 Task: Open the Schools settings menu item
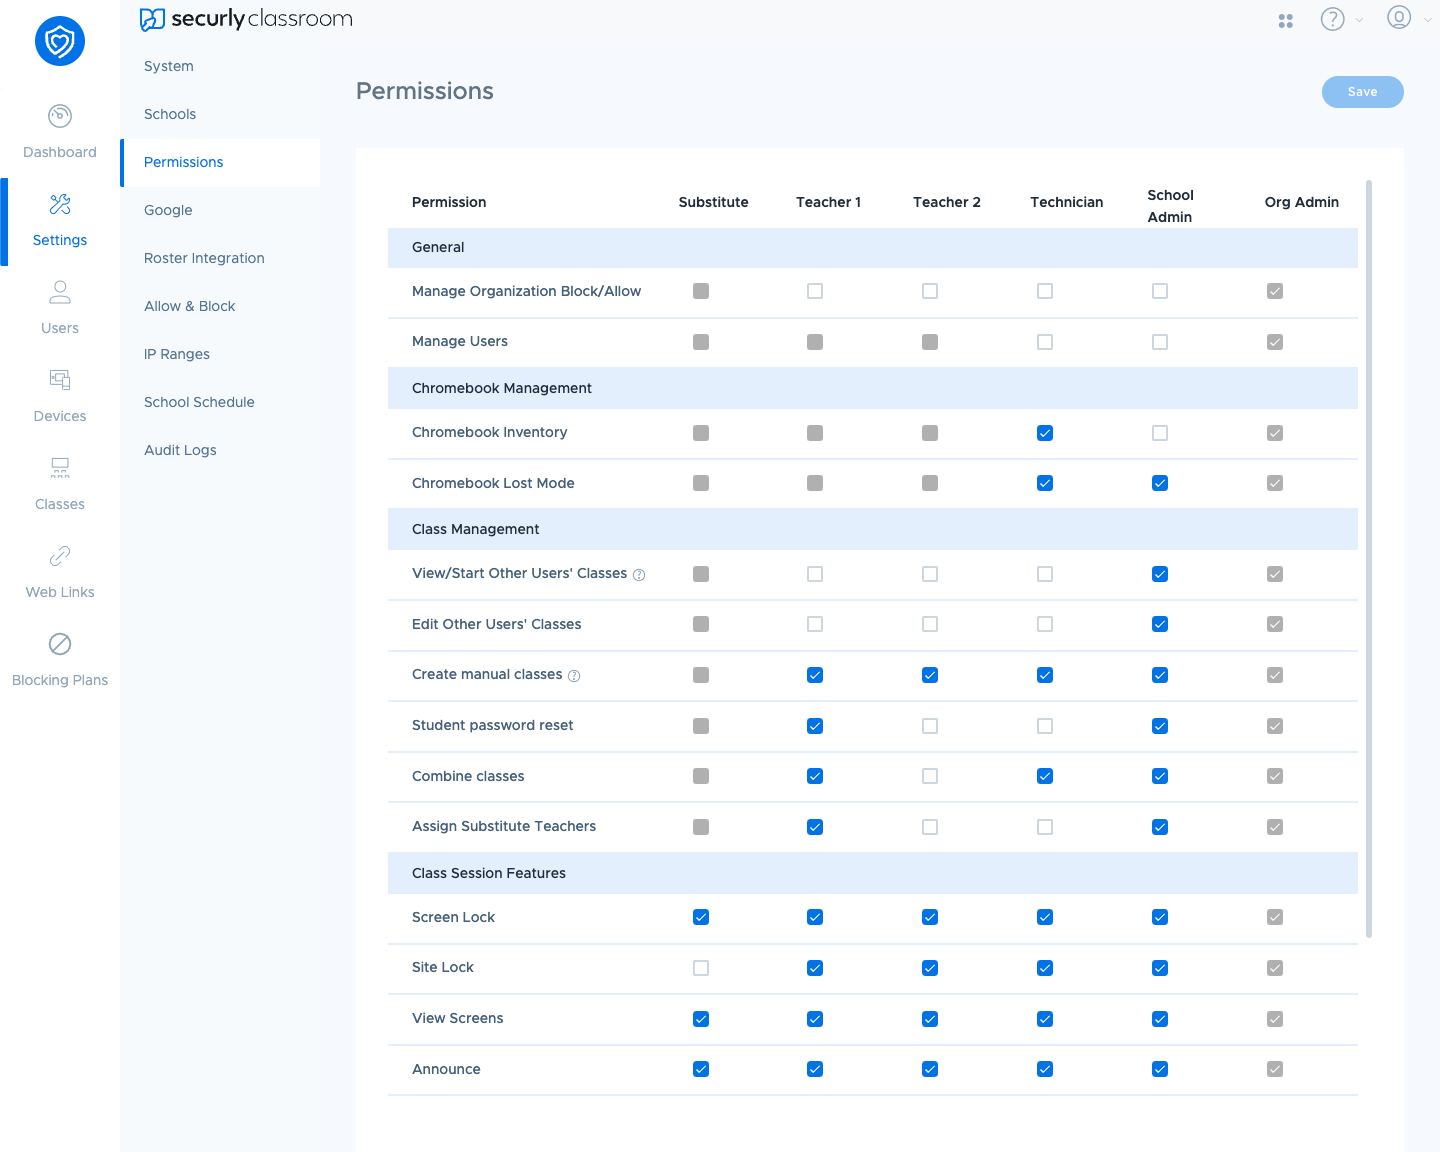(x=220, y=114)
